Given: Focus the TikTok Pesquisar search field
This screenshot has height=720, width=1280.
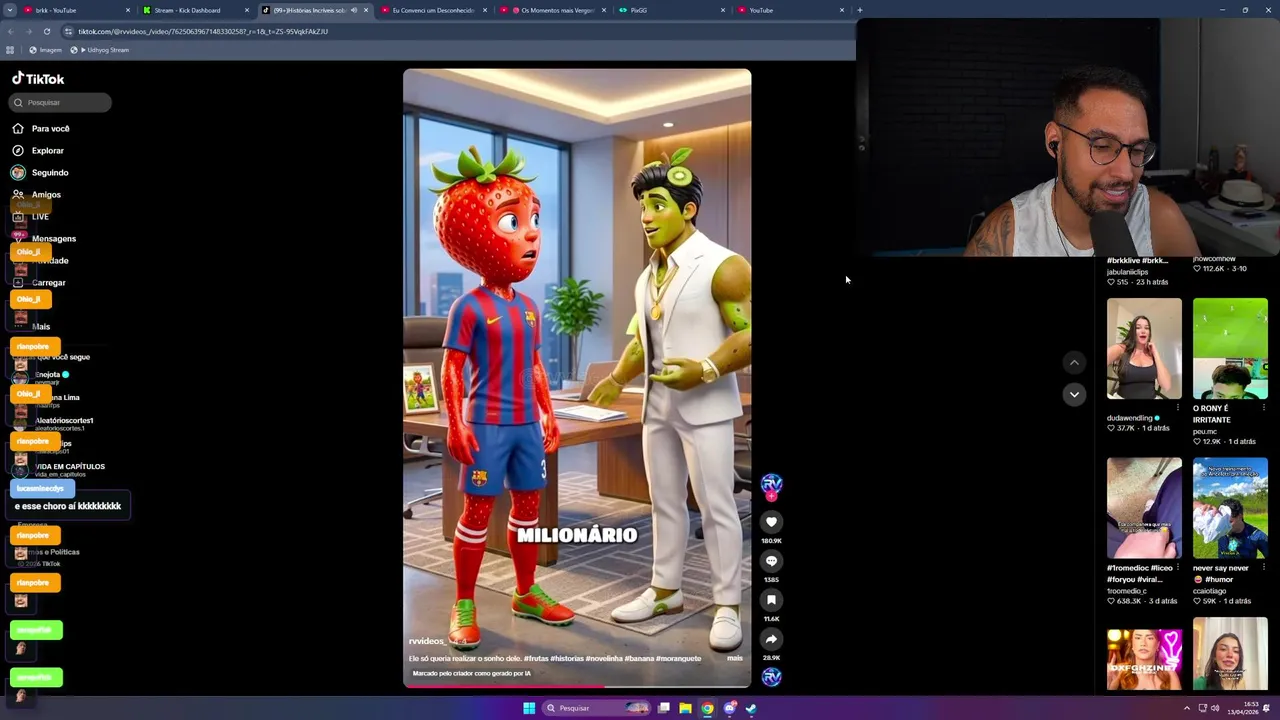Looking at the screenshot, I should 60,102.
